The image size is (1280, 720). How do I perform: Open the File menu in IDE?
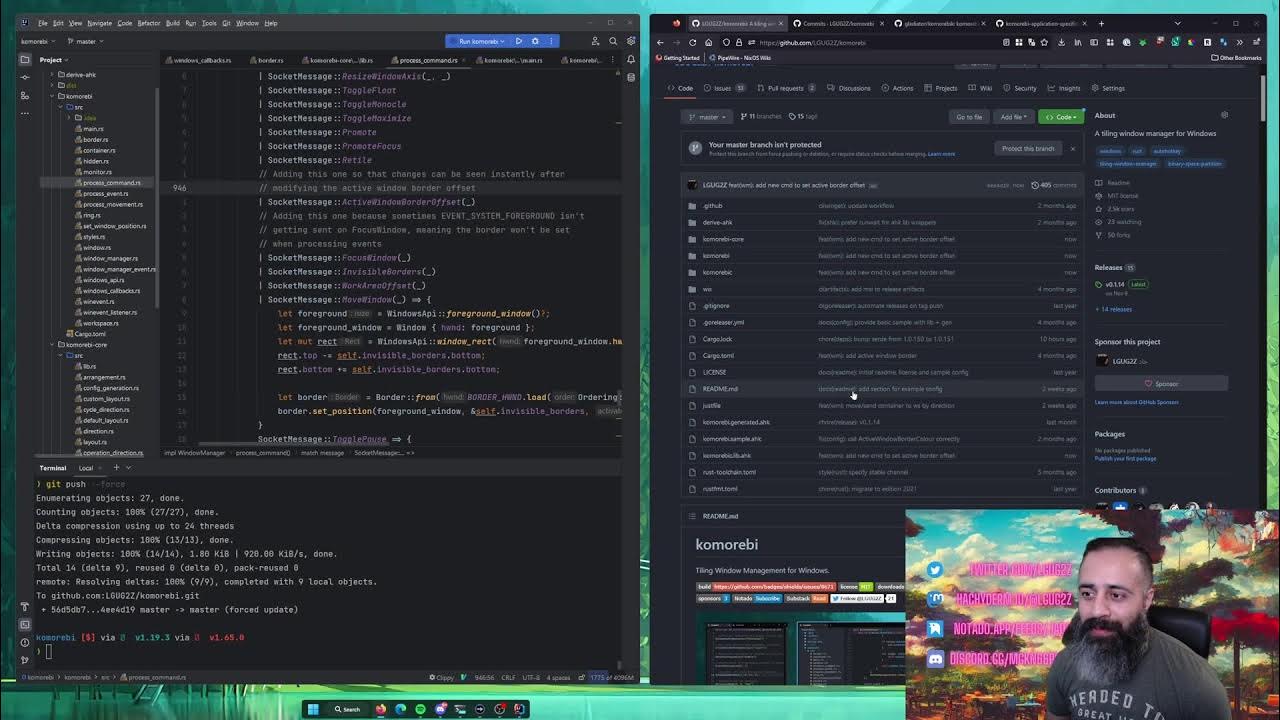tap(42, 23)
